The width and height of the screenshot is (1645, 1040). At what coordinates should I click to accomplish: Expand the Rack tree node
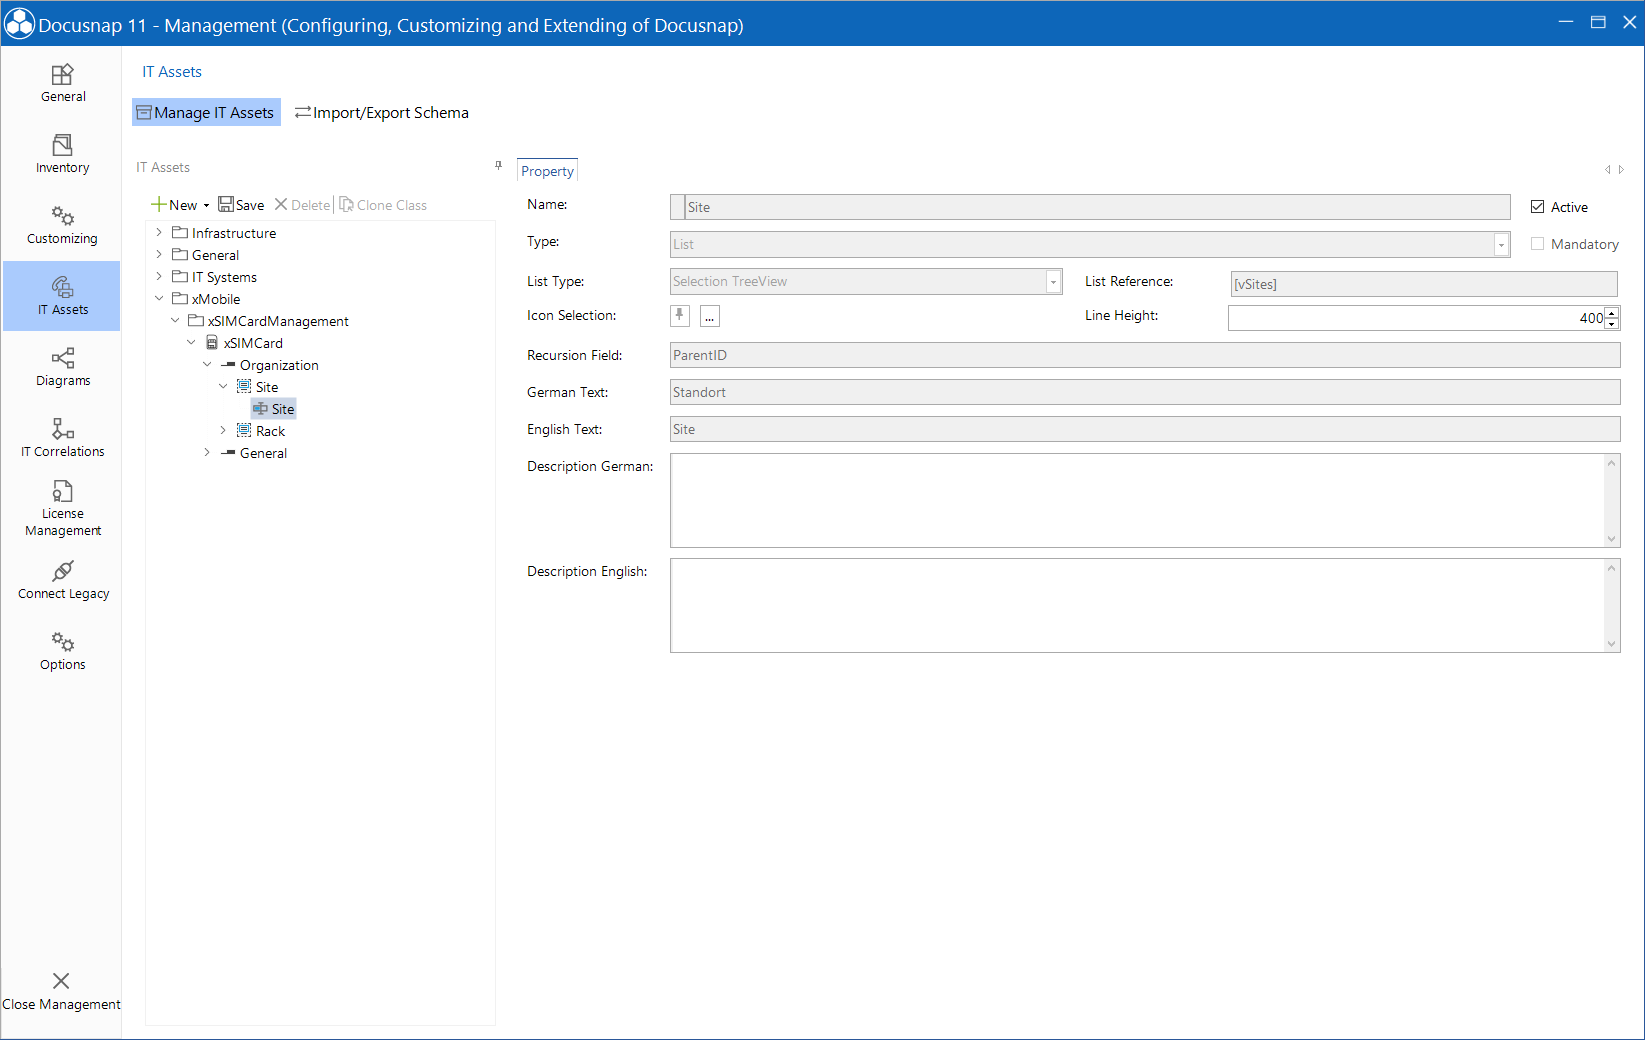223,431
